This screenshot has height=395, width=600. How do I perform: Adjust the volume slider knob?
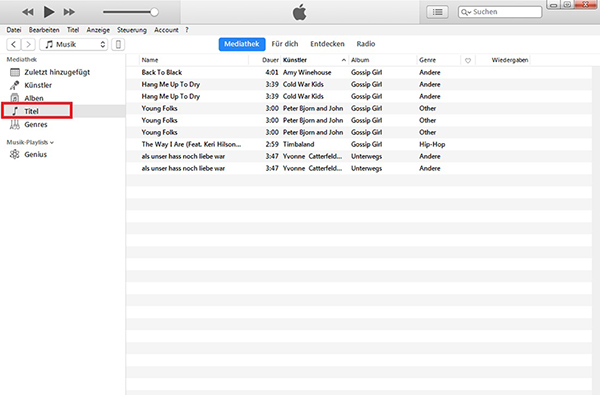[x=154, y=12]
